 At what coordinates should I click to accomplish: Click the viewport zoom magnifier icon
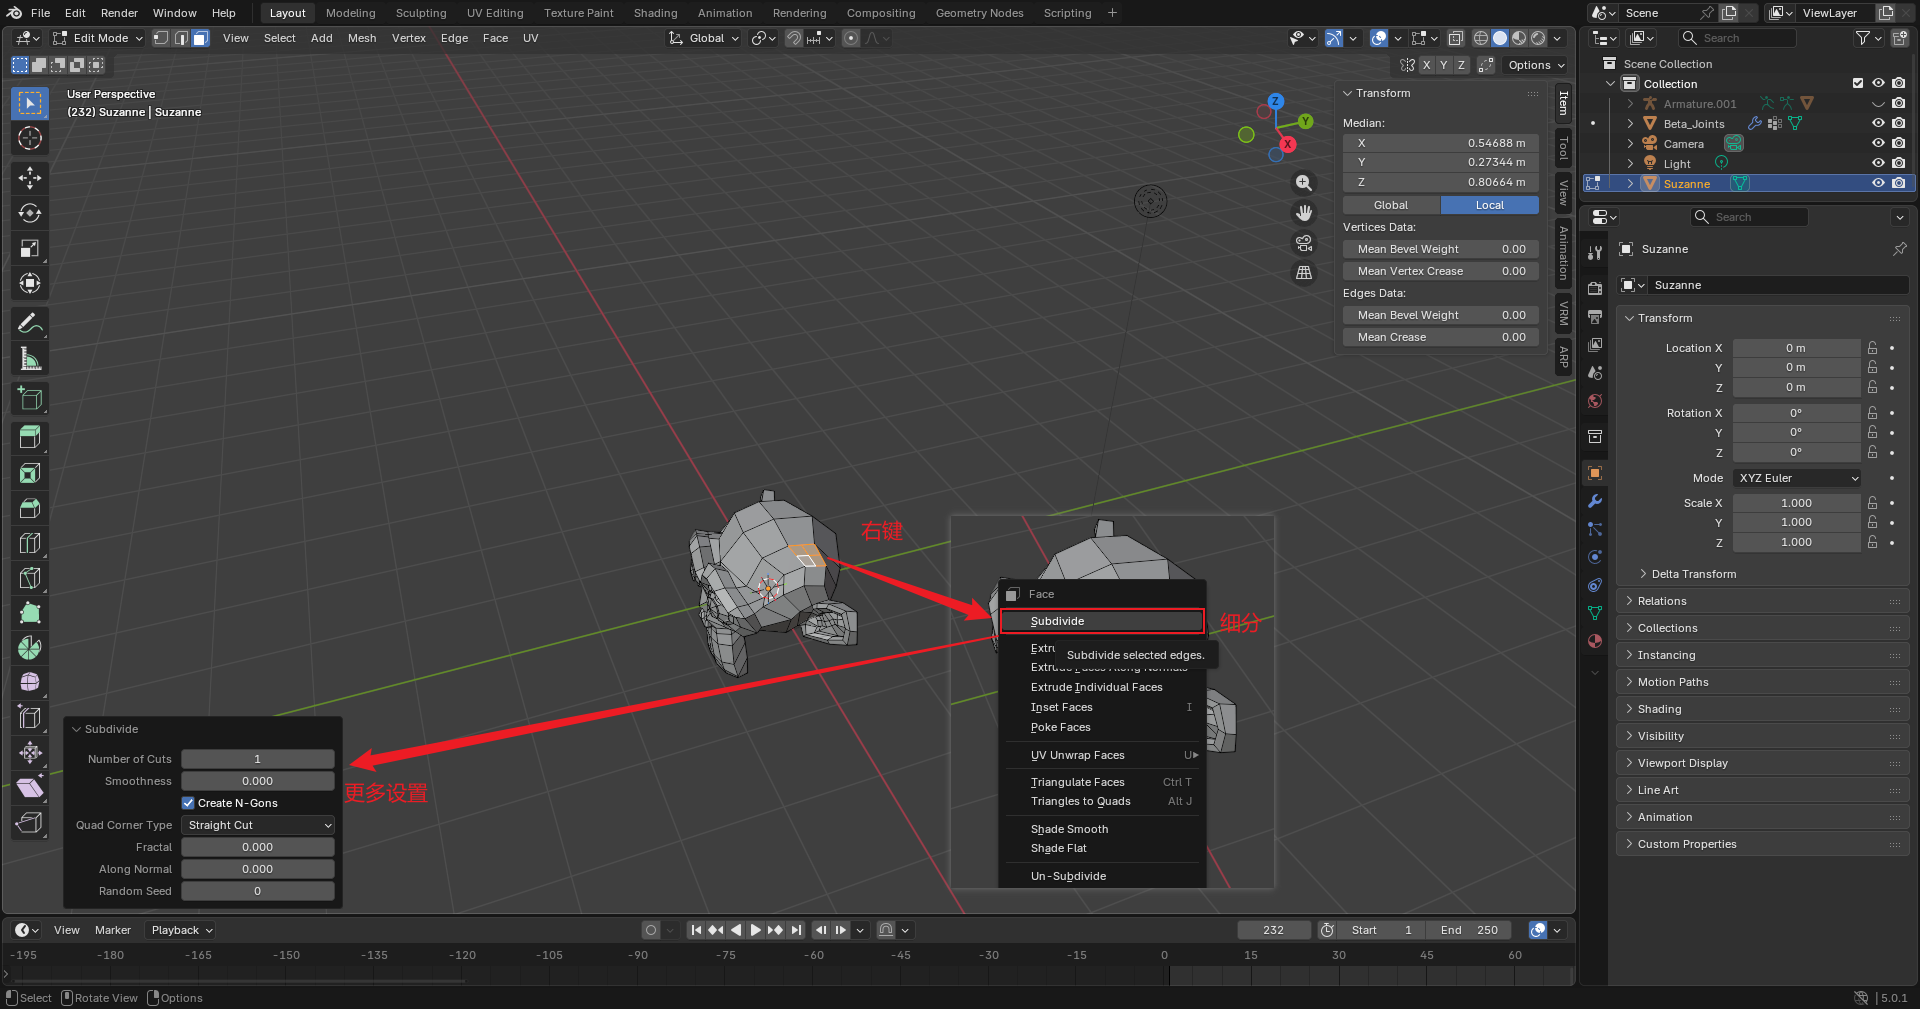(1304, 183)
